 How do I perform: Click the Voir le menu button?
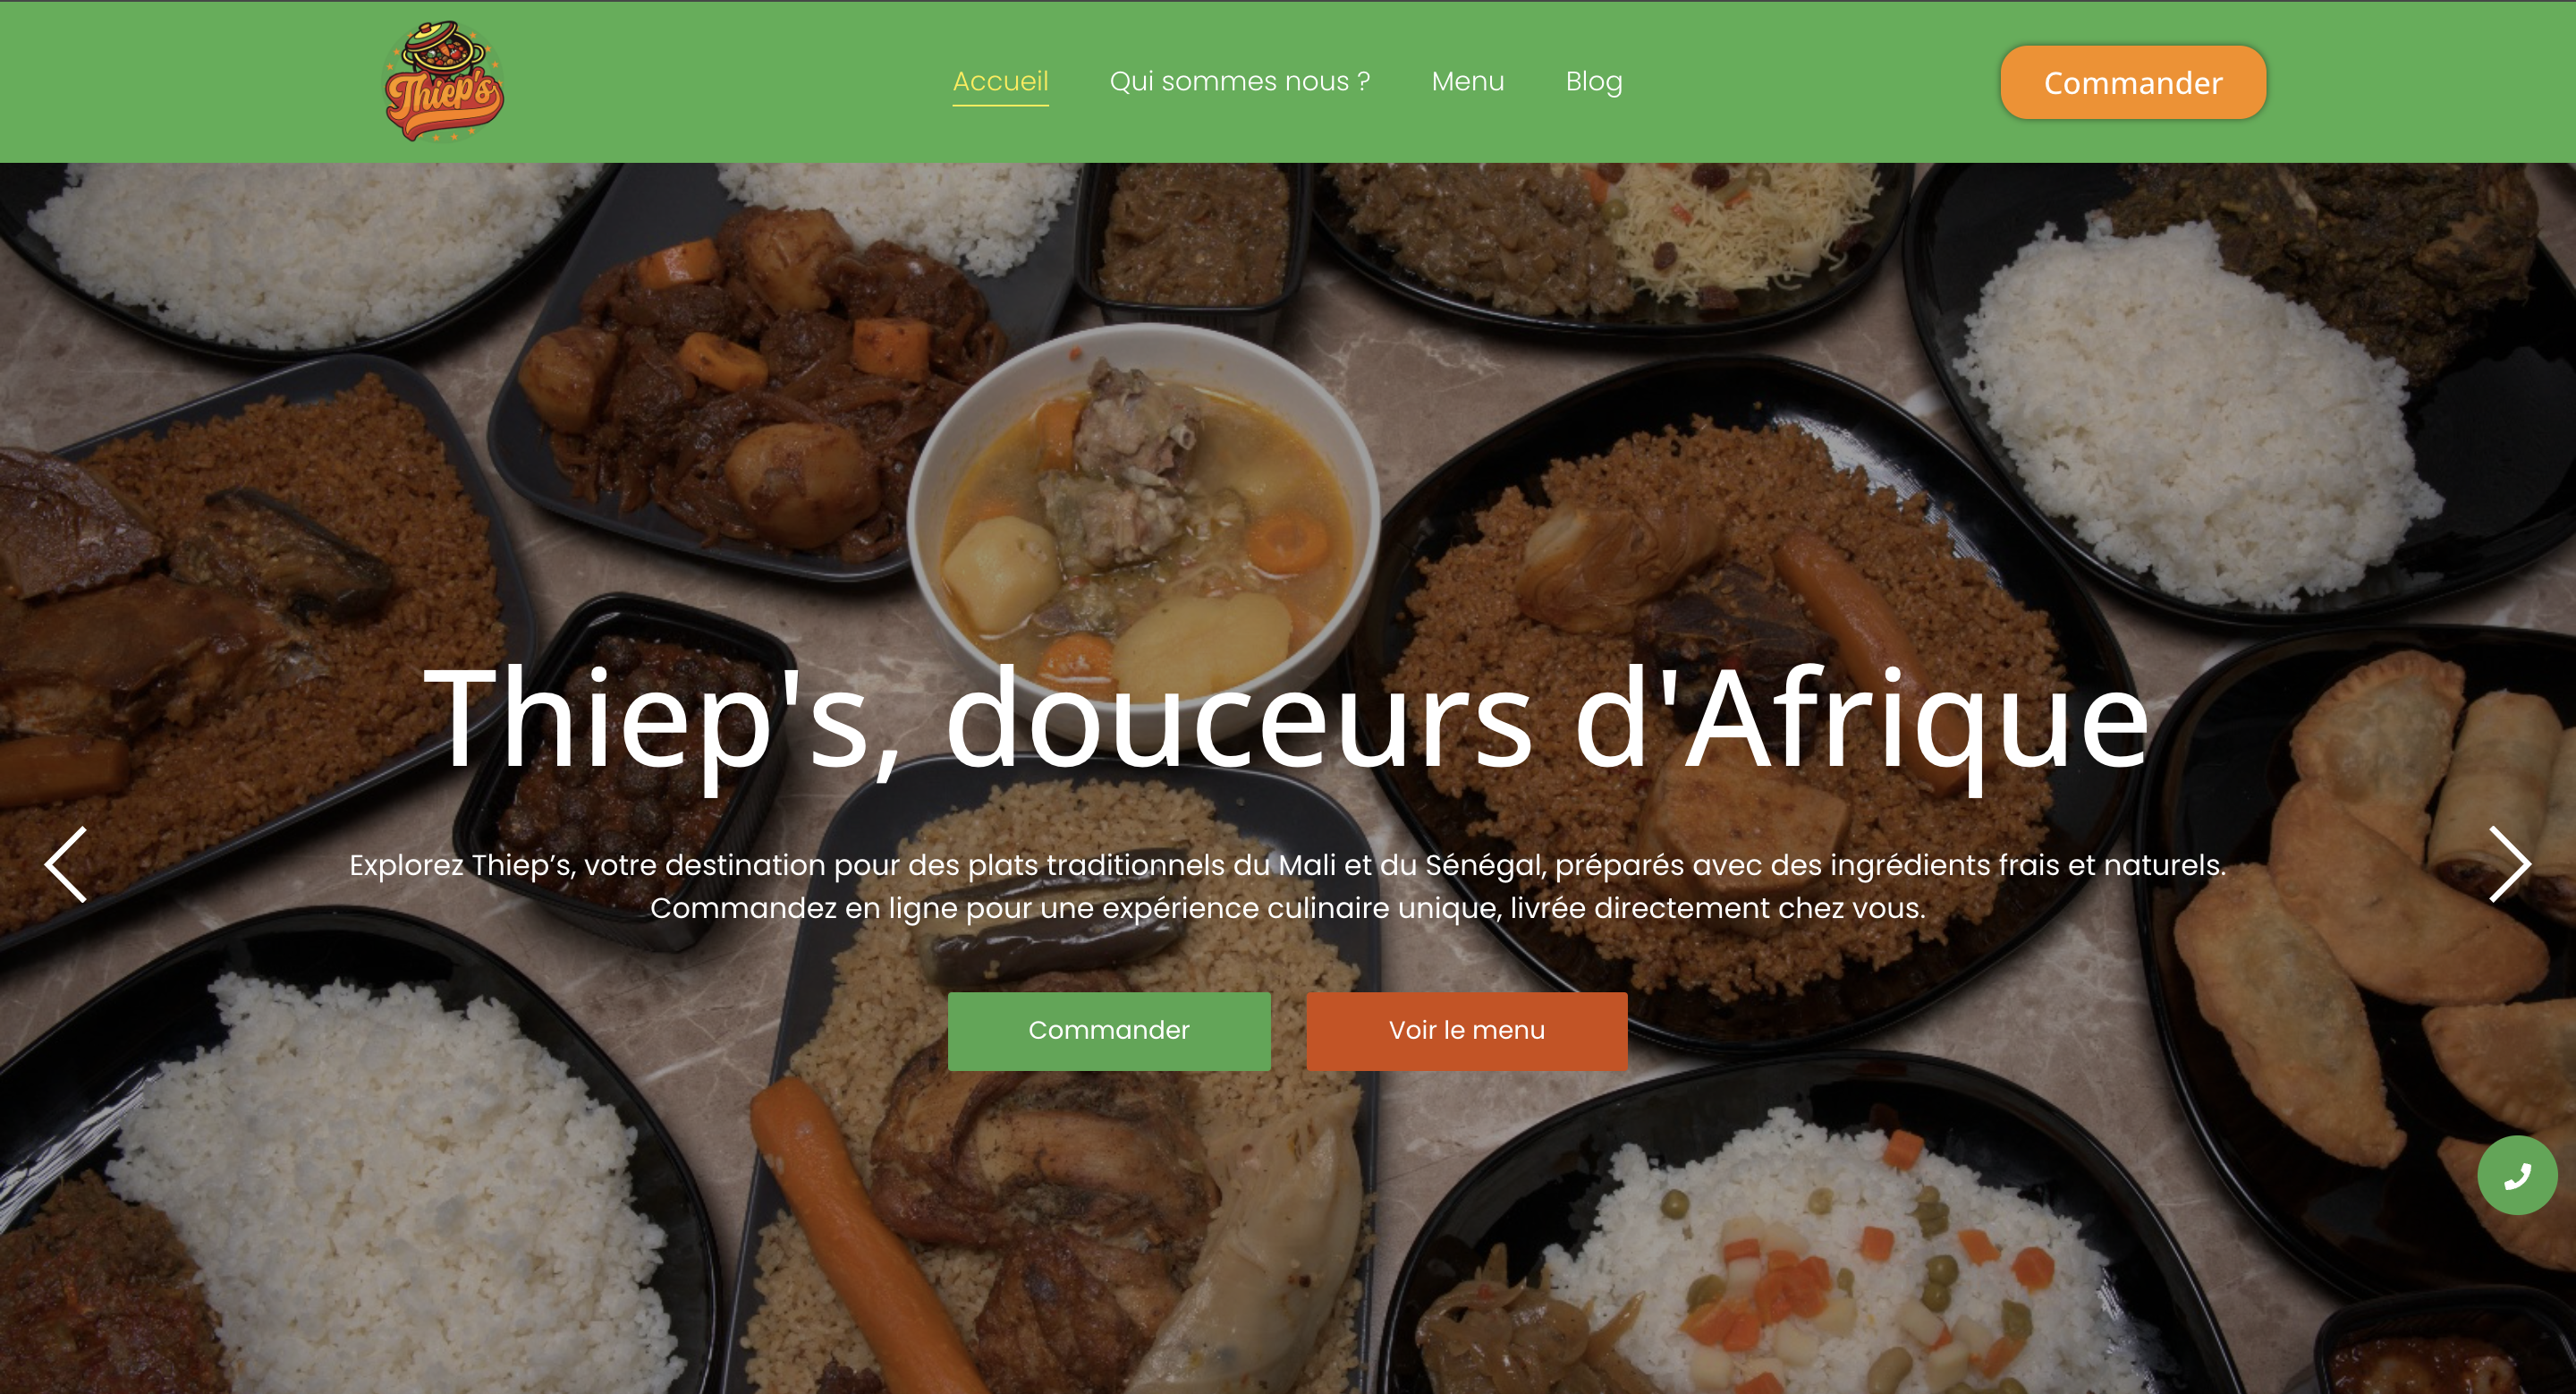coord(1467,1031)
